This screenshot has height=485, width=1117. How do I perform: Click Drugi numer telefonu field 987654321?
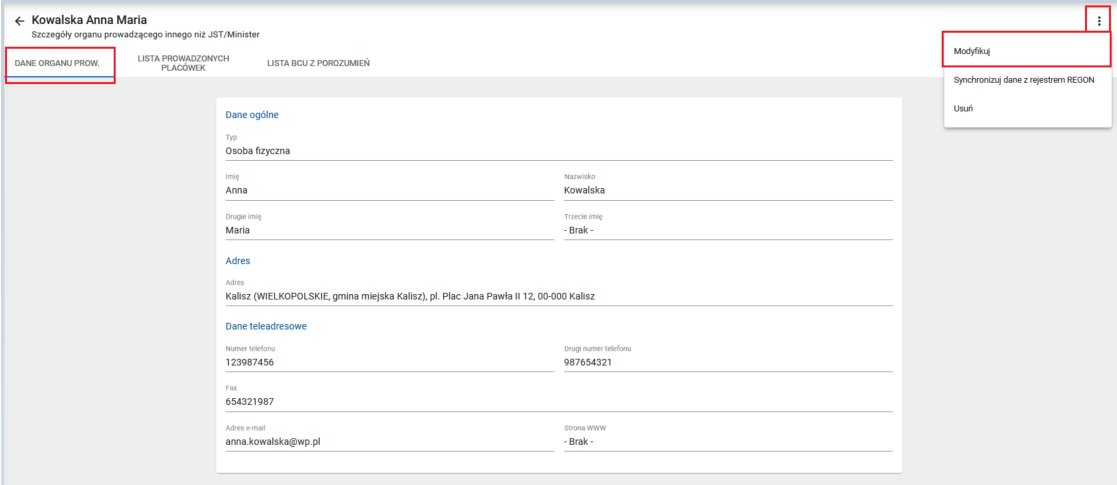tap(727, 362)
